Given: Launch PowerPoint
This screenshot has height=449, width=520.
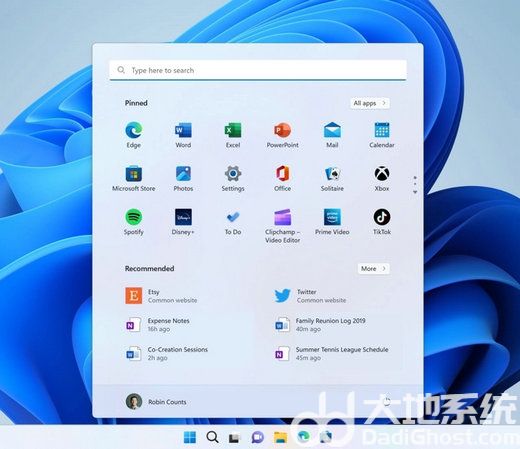Looking at the screenshot, I should (x=283, y=135).
